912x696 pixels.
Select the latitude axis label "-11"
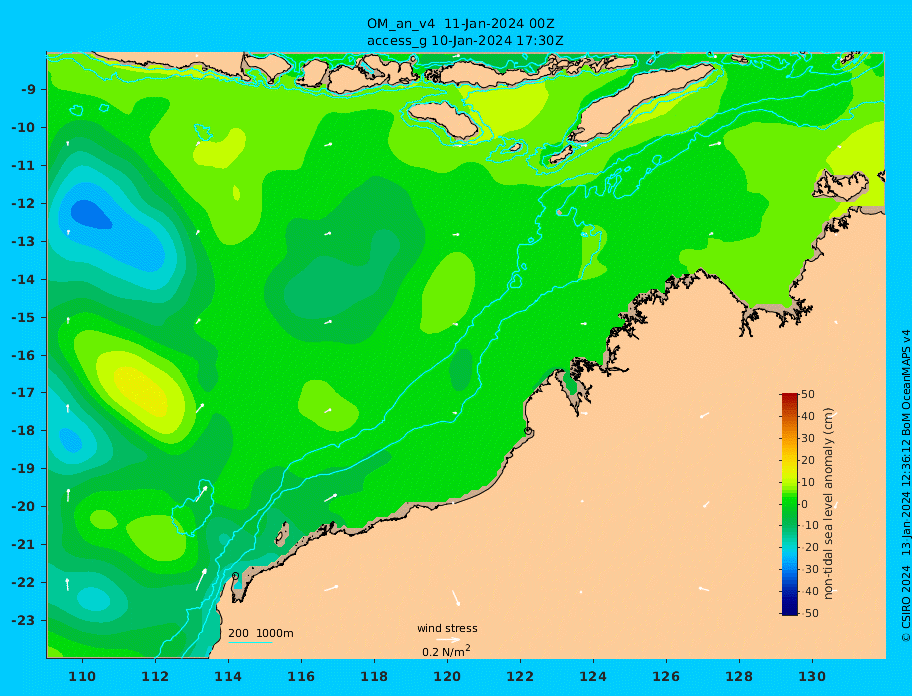(x=24, y=166)
